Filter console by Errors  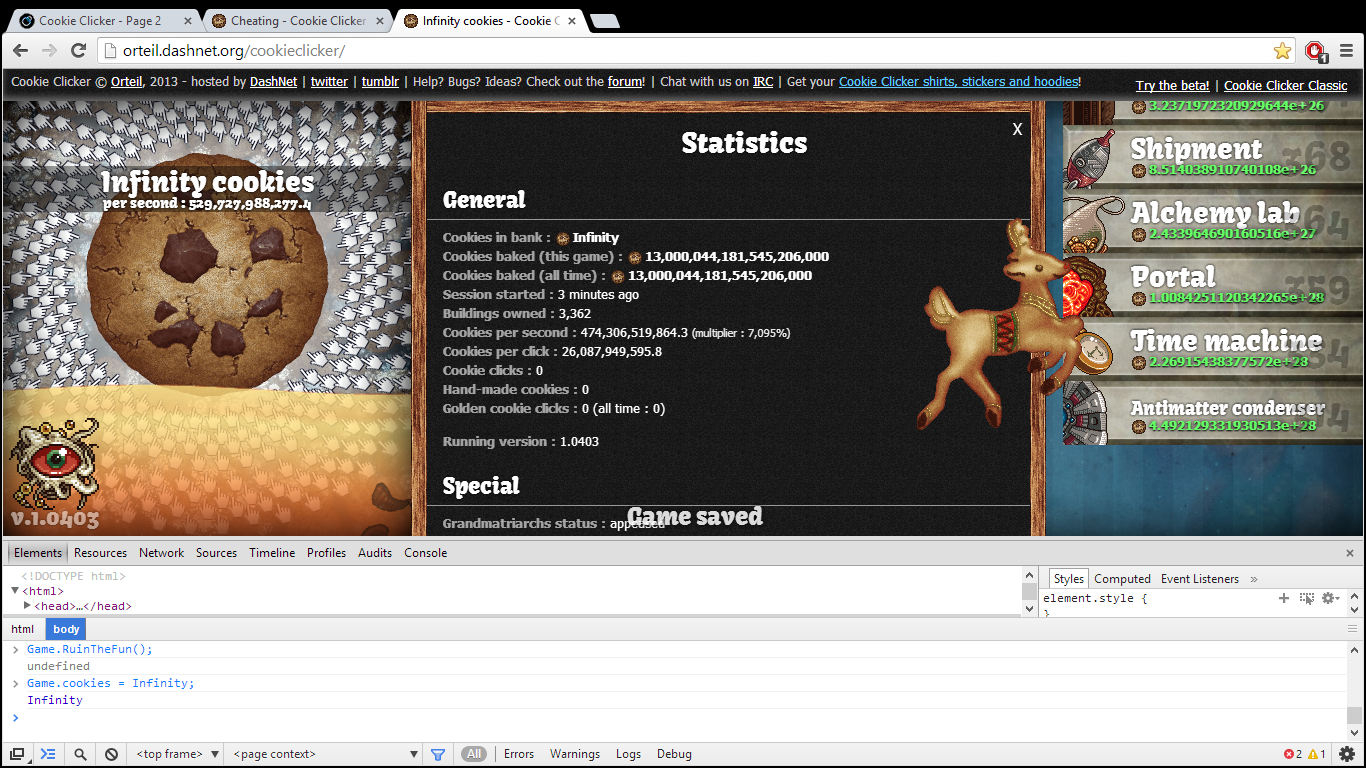[519, 754]
